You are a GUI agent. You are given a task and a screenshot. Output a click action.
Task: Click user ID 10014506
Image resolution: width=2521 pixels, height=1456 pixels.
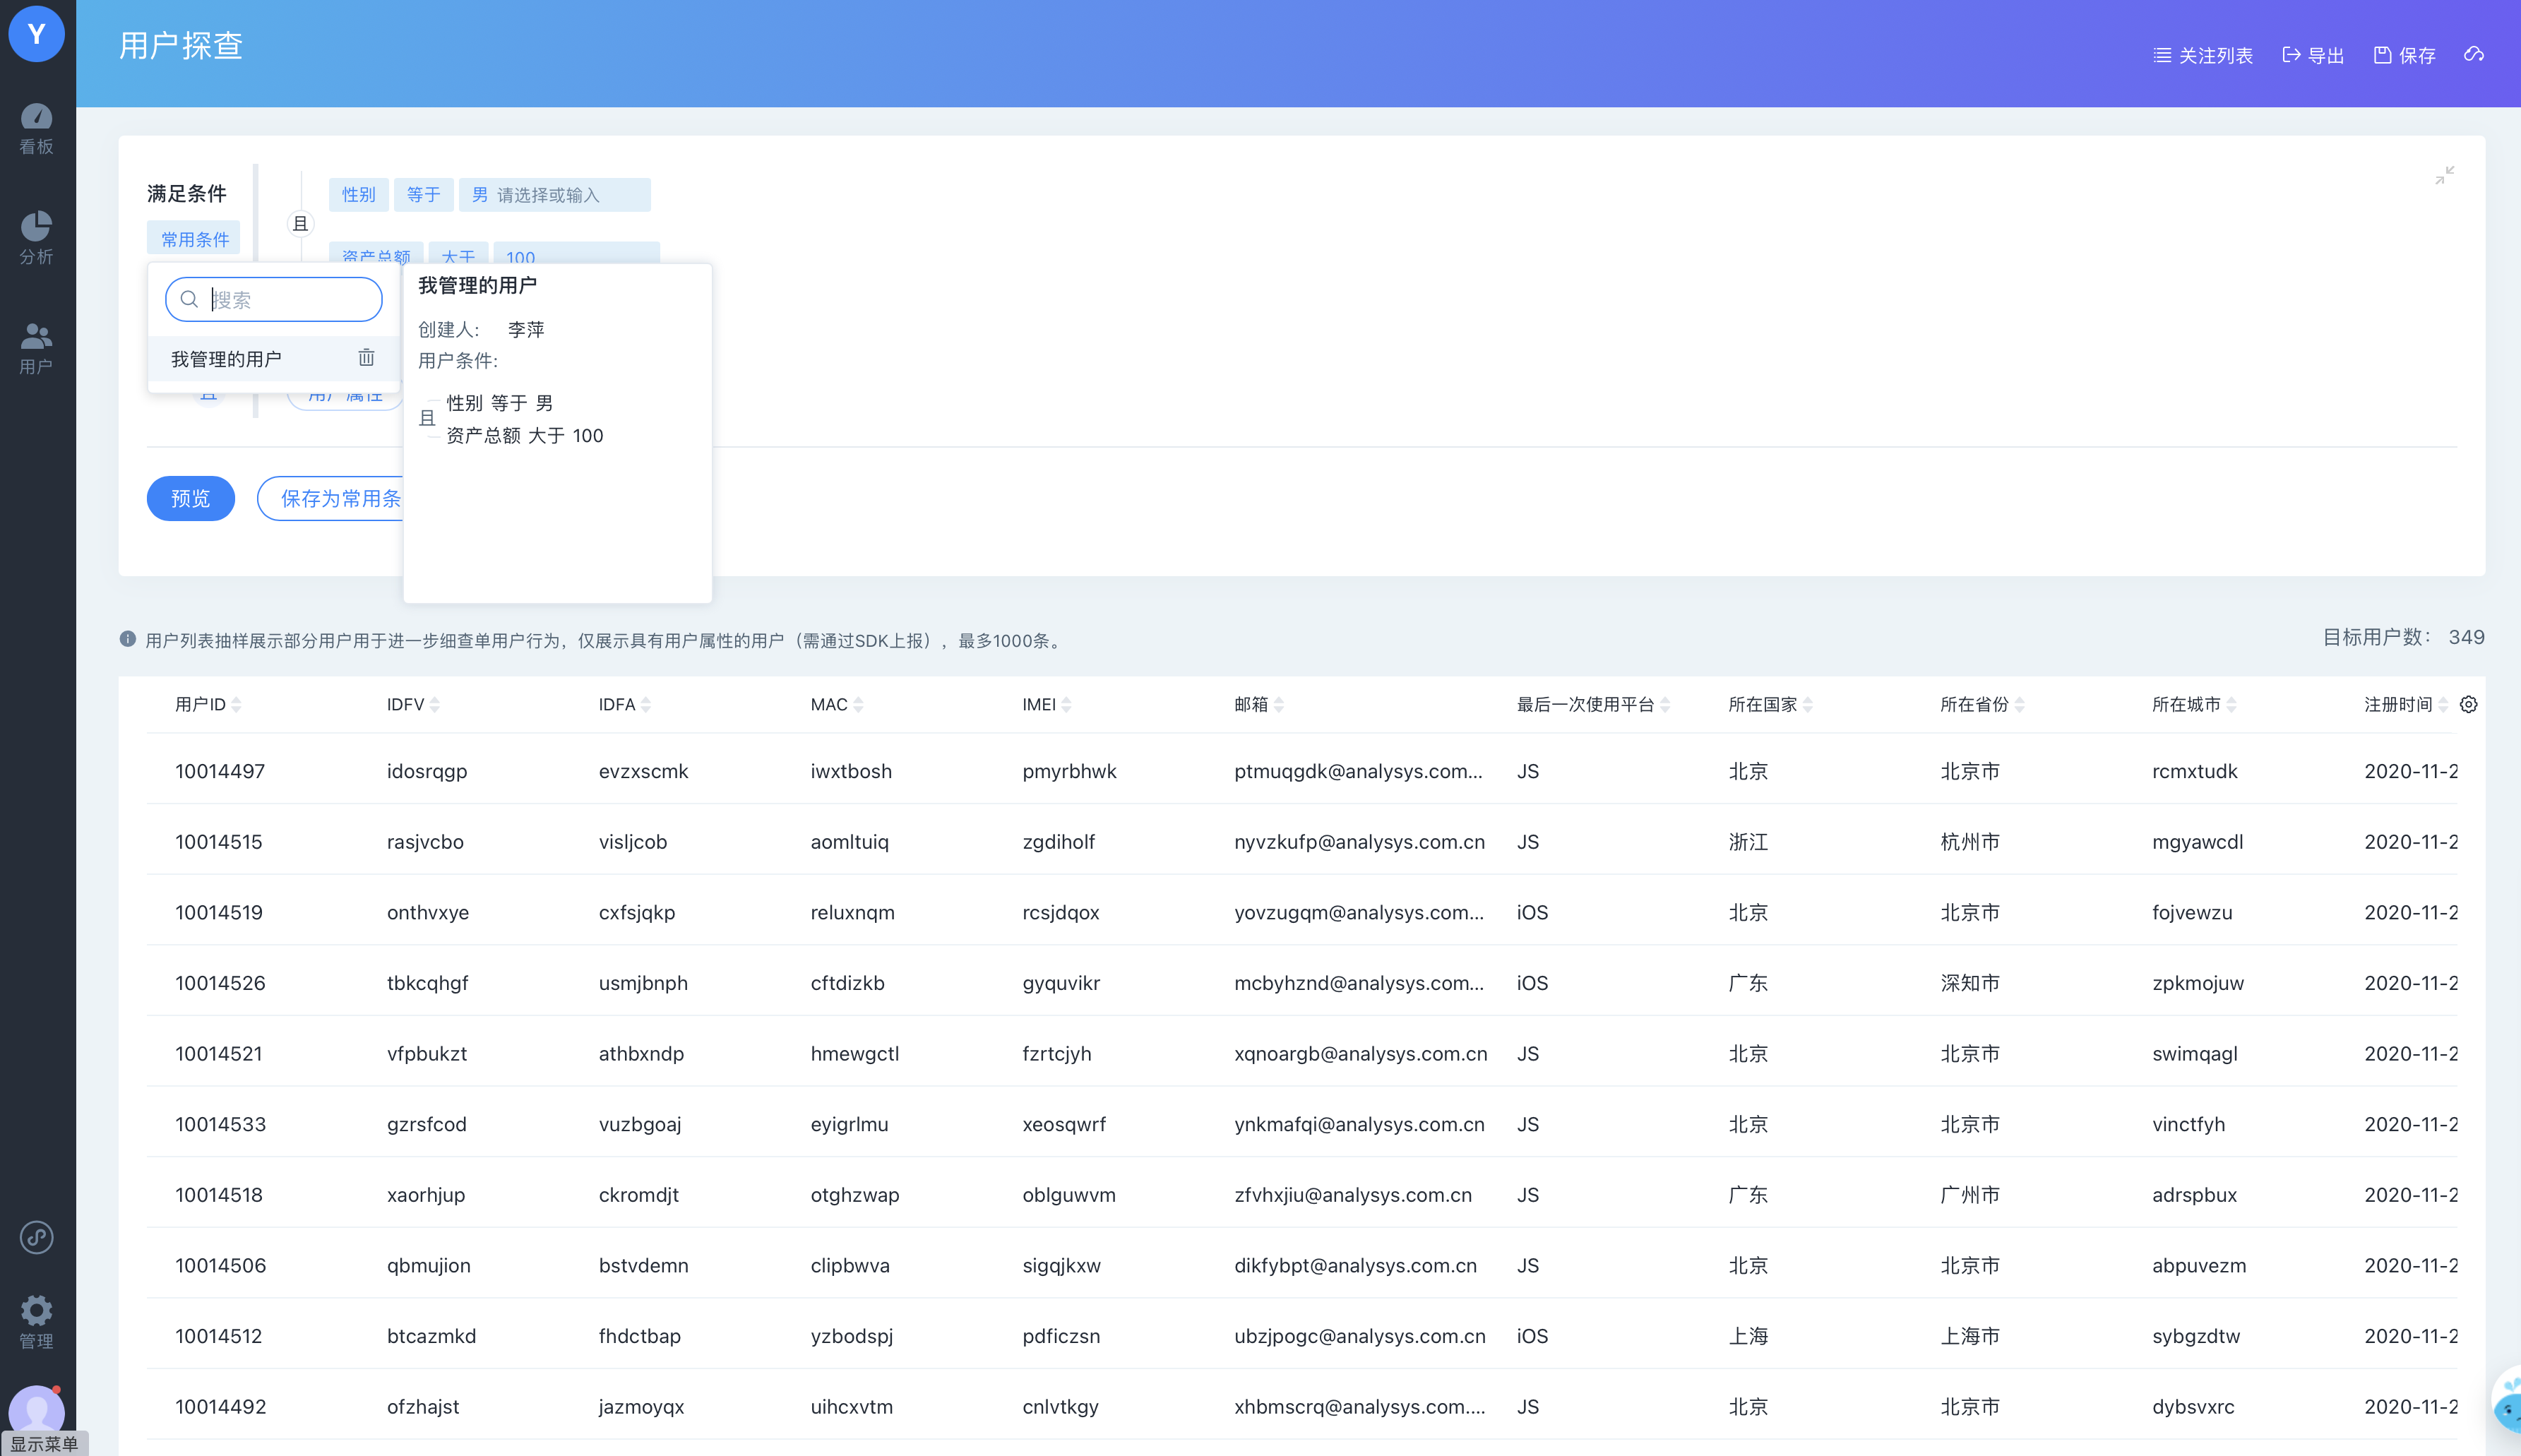(x=220, y=1265)
